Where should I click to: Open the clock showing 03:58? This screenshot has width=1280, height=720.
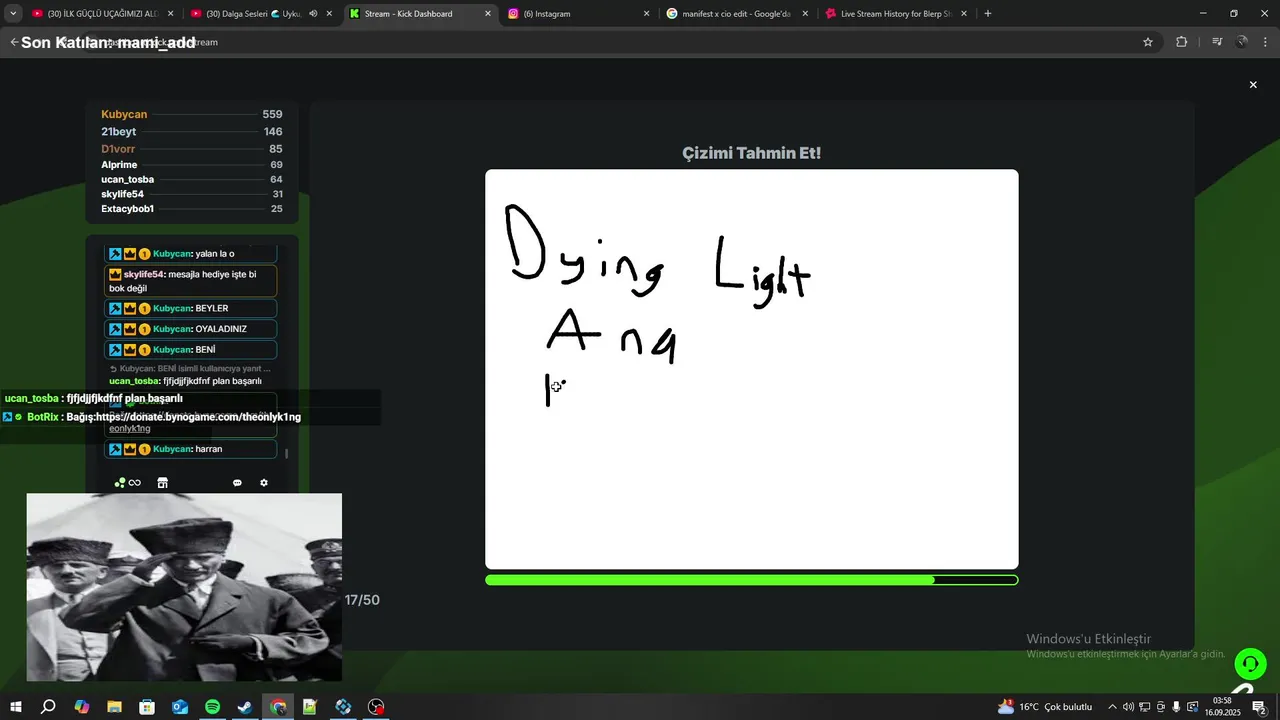[1222, 707]
